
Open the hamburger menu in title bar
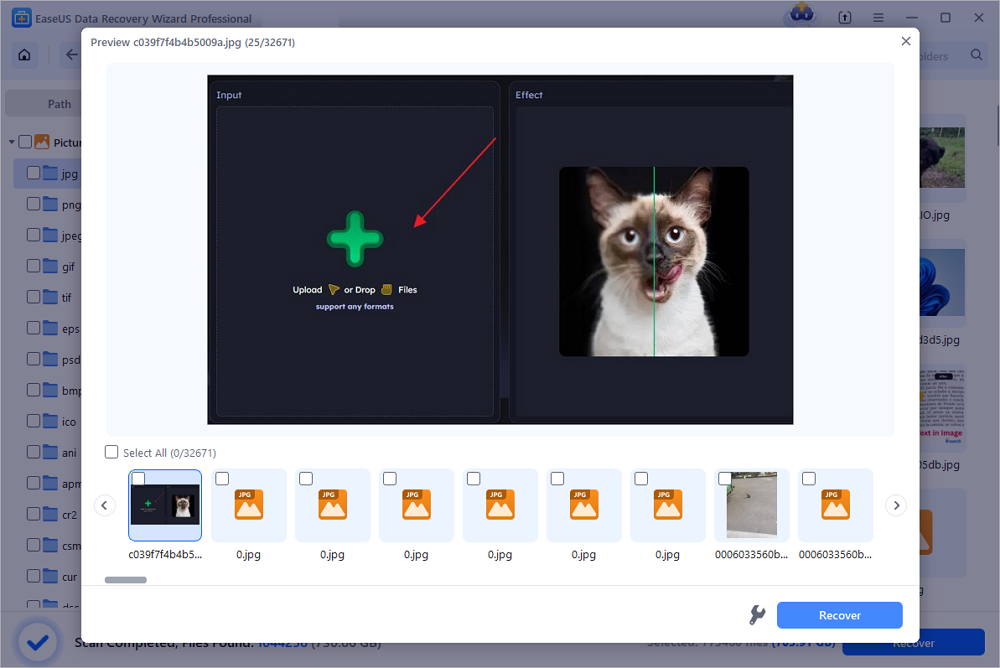coord(877,18)
